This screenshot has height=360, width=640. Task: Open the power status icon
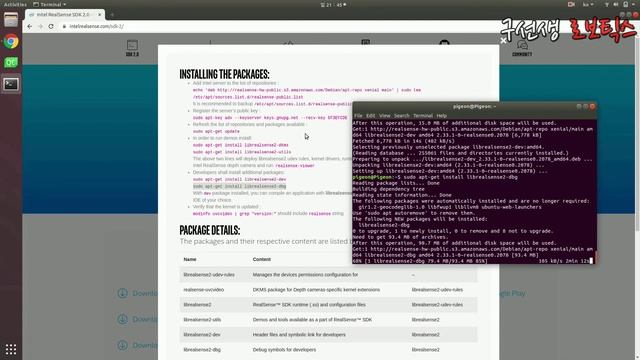[x=626, y=4]
